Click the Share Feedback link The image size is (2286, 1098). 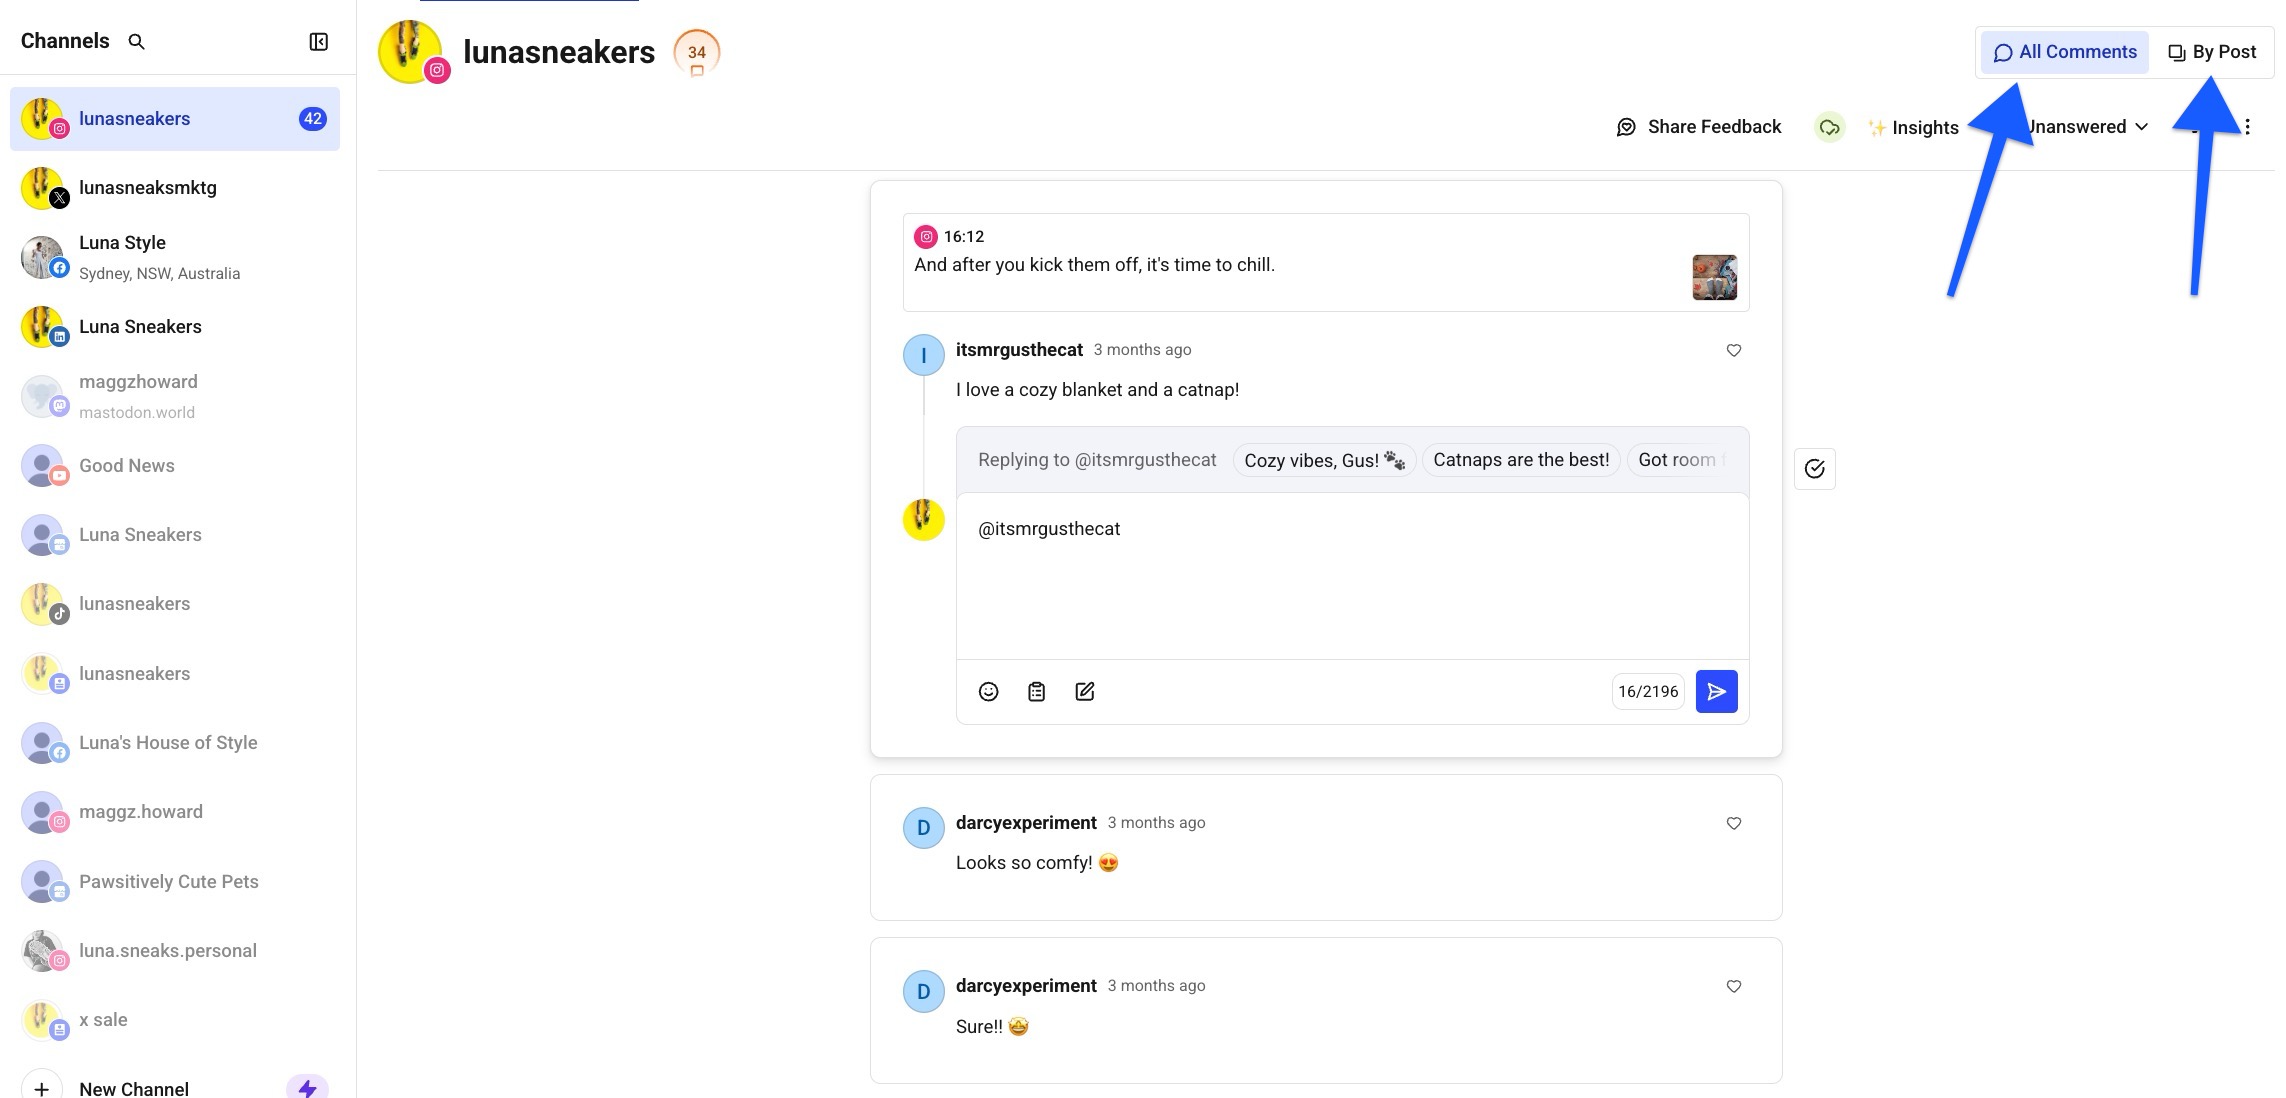1698,127
